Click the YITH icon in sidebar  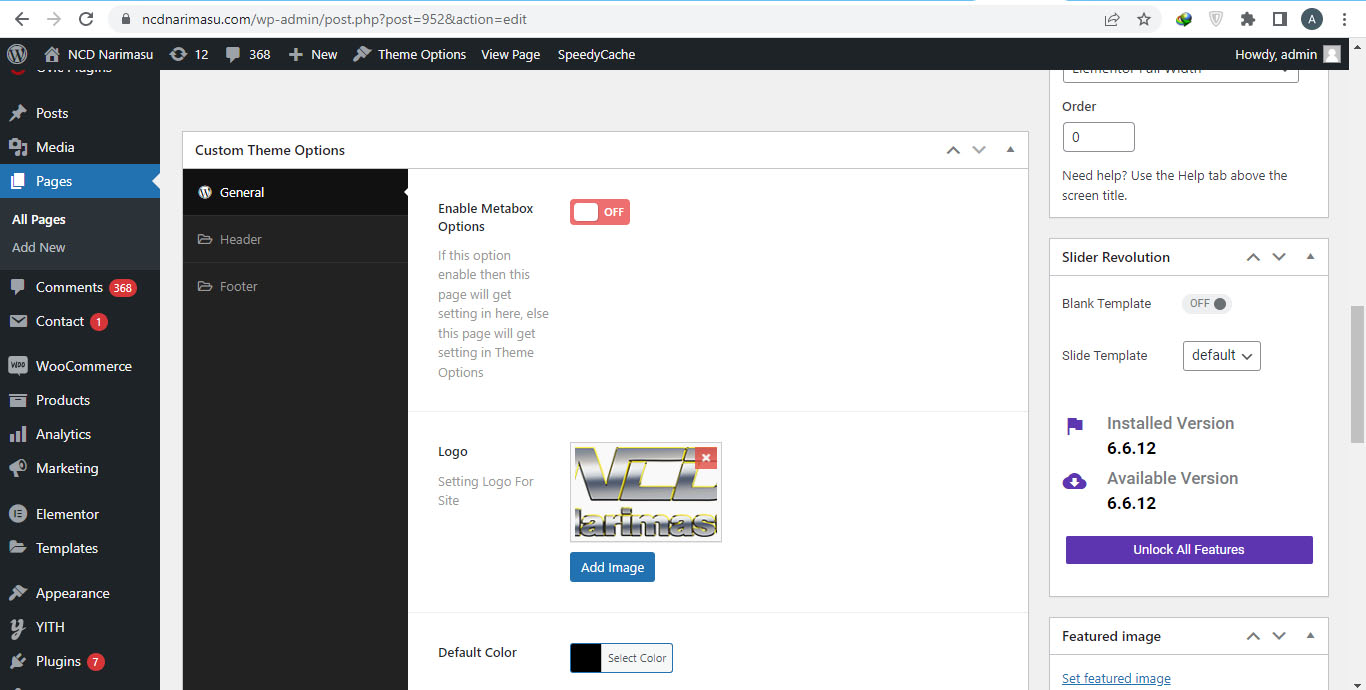click(18, 627)
